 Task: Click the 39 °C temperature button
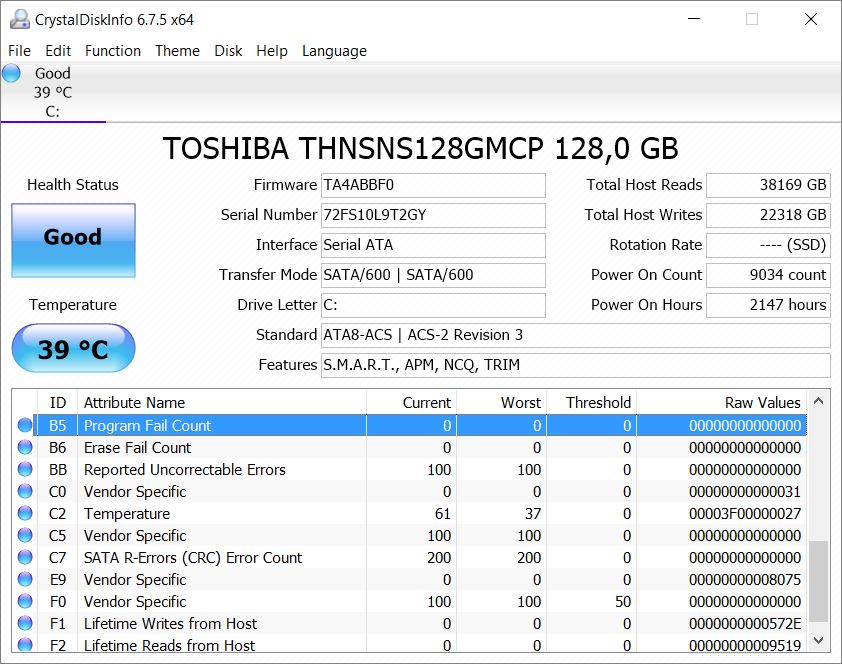click(74, 348)
